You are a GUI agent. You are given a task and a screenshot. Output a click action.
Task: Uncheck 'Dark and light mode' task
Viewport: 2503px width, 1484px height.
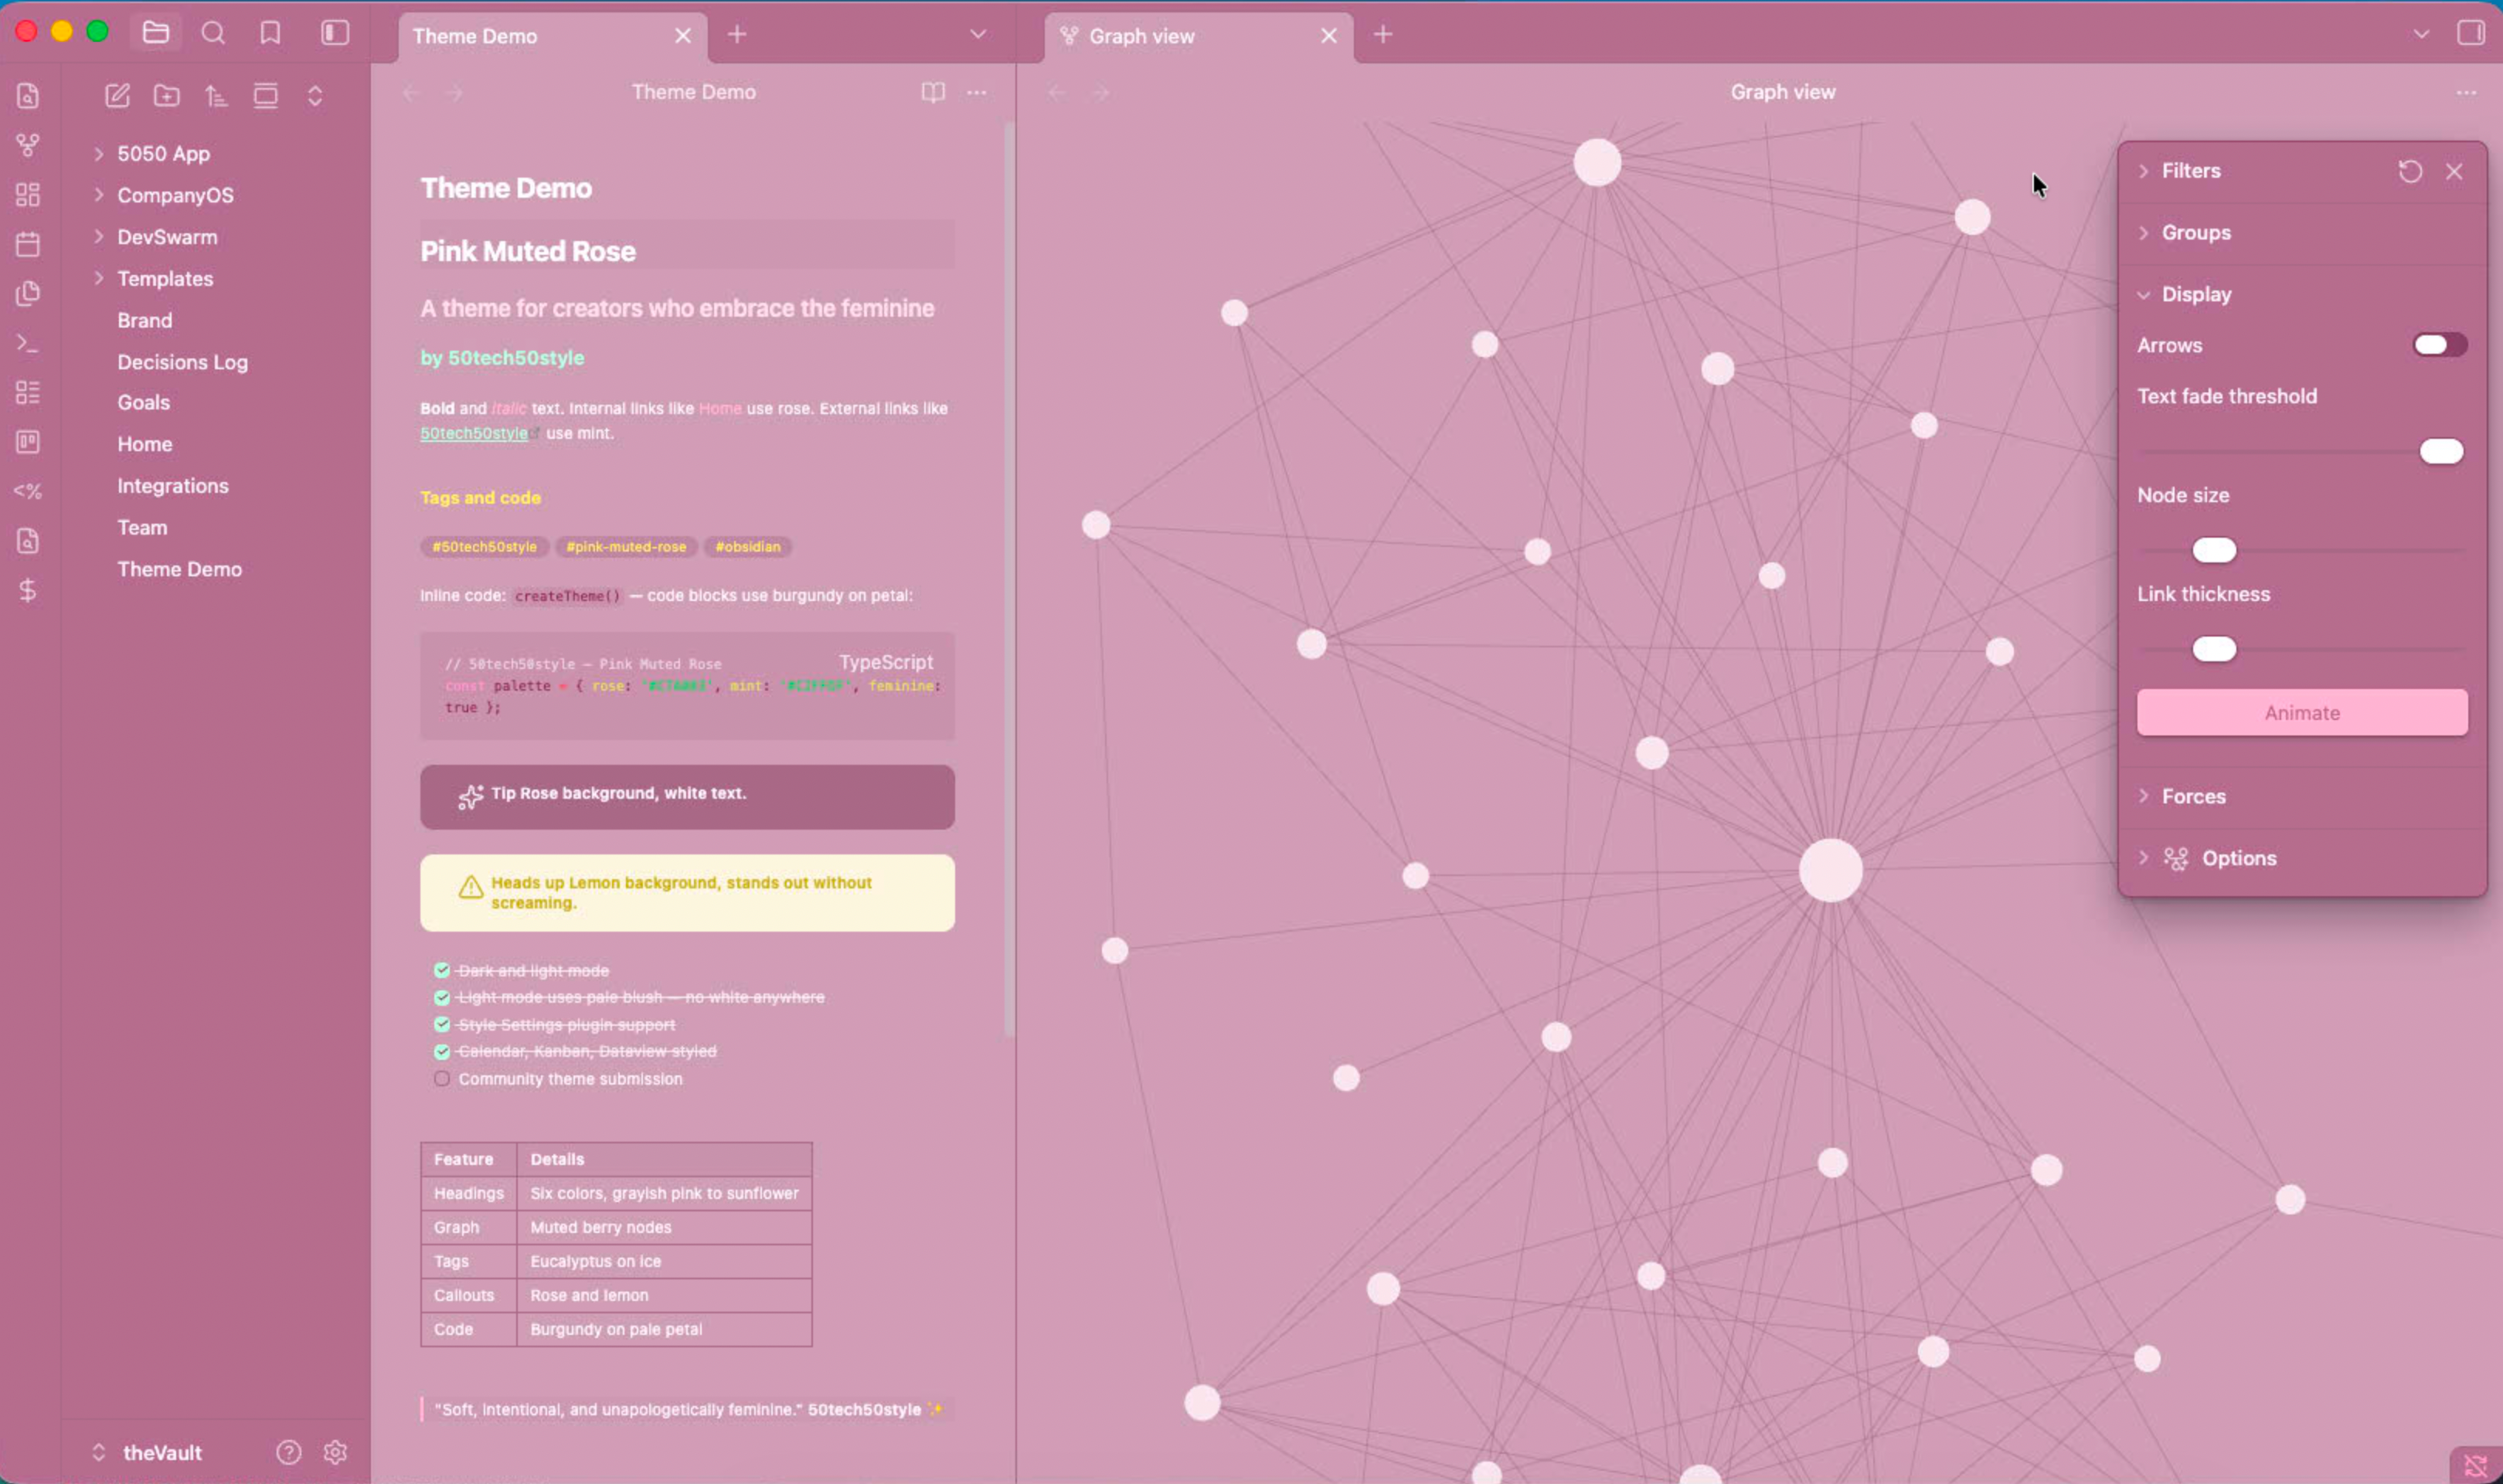coord(441,970)
